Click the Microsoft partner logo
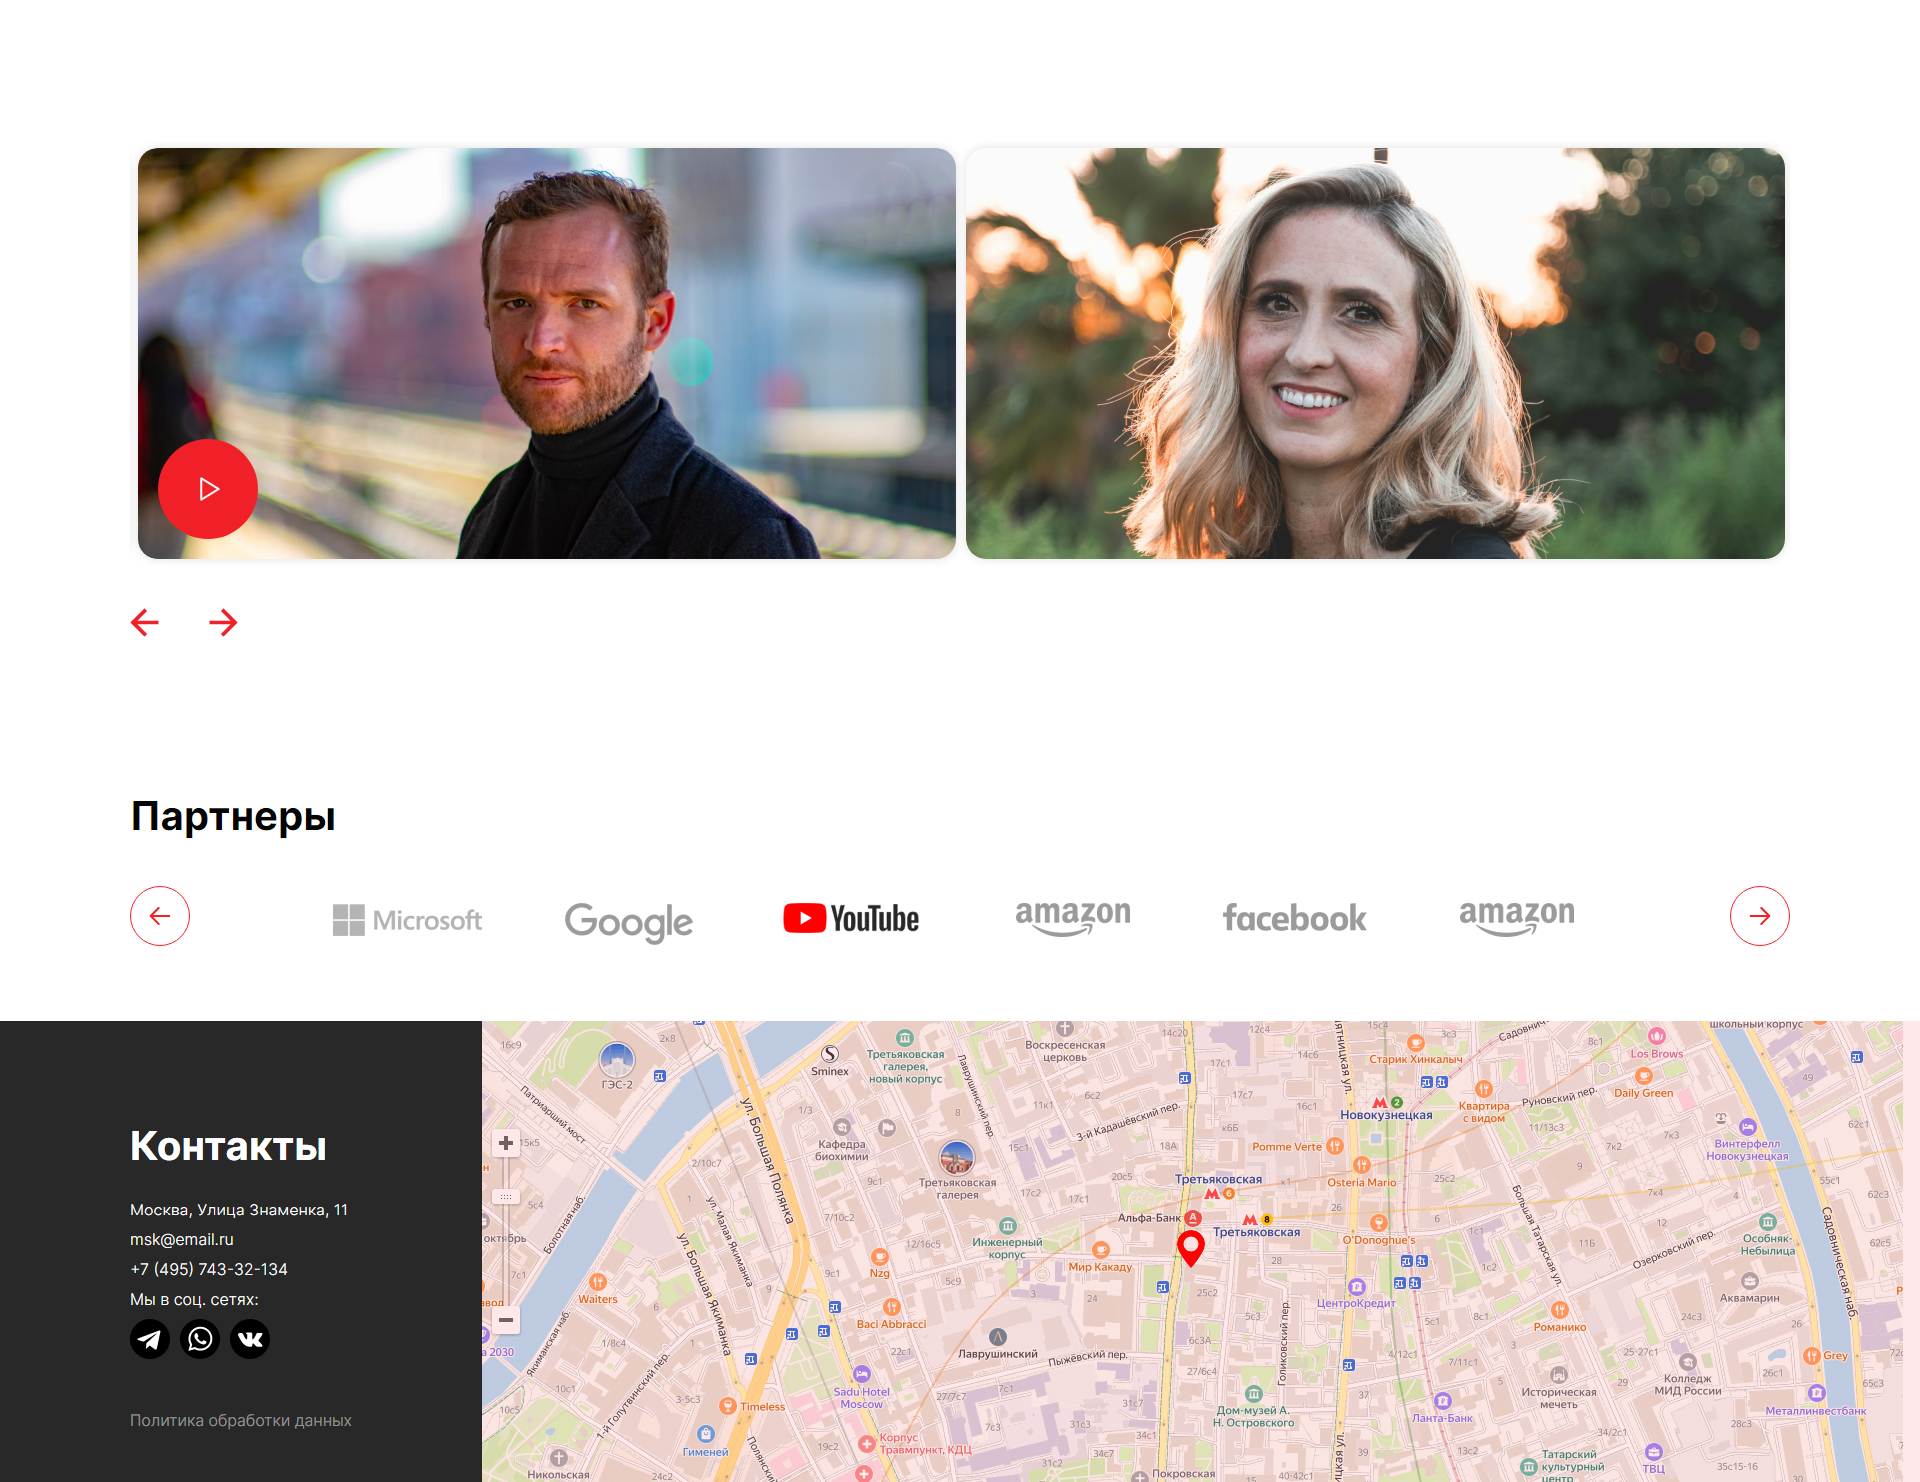 pyautogui.click(x=407, y=919)
